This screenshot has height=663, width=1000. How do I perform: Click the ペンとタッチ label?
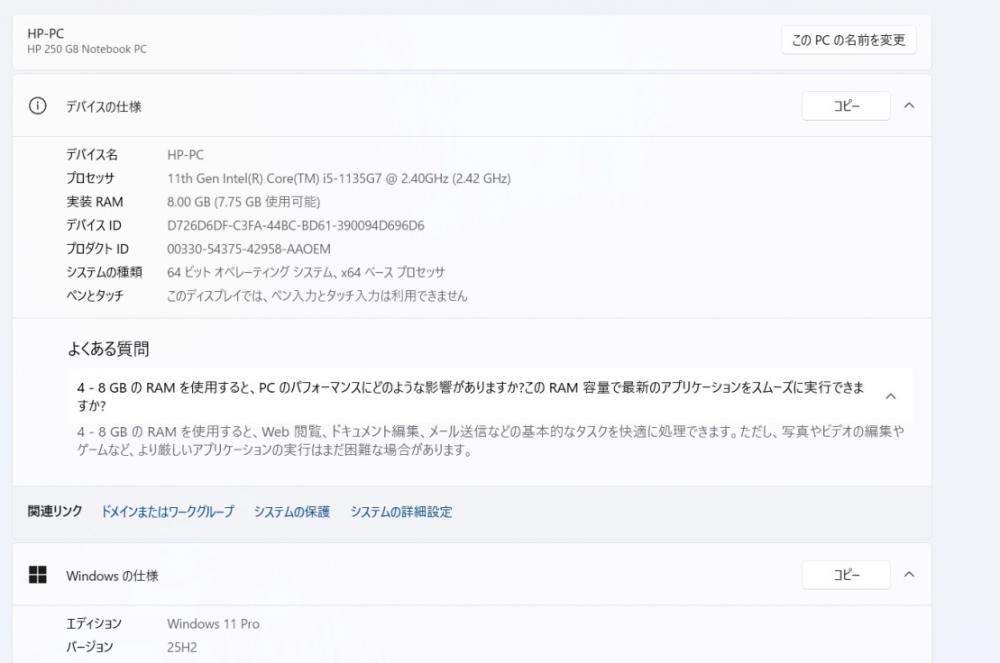point(95,296)
